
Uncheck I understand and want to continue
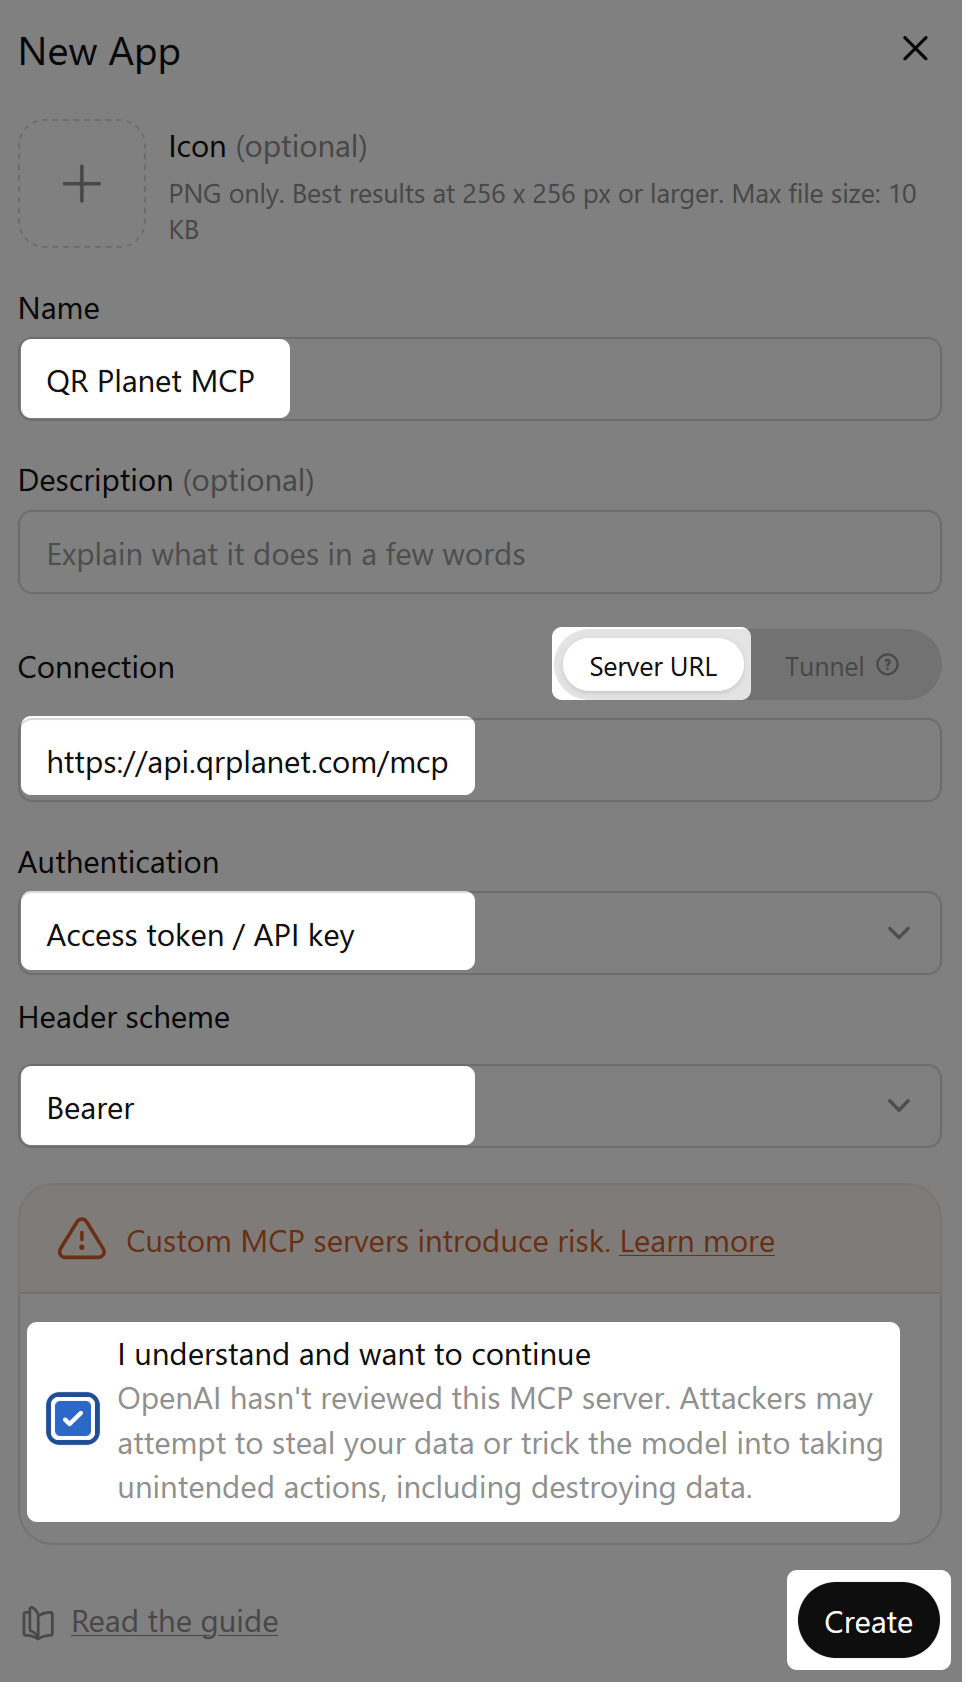(x=73, y=1418)
